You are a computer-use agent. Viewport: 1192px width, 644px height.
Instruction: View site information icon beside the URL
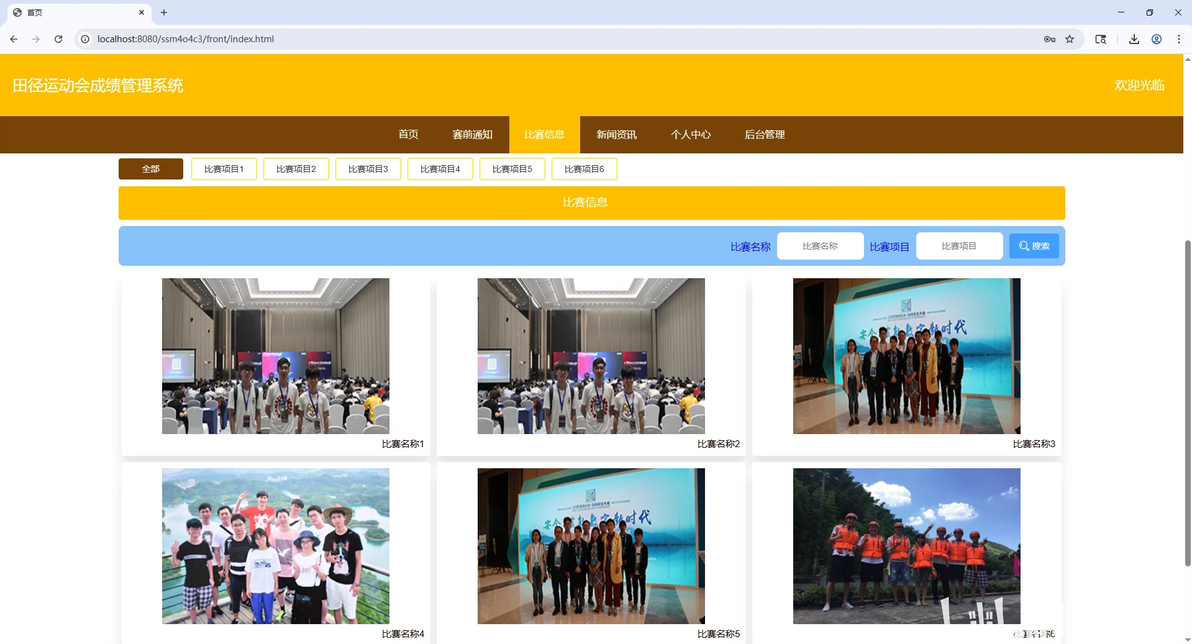(x=85, y=39)
